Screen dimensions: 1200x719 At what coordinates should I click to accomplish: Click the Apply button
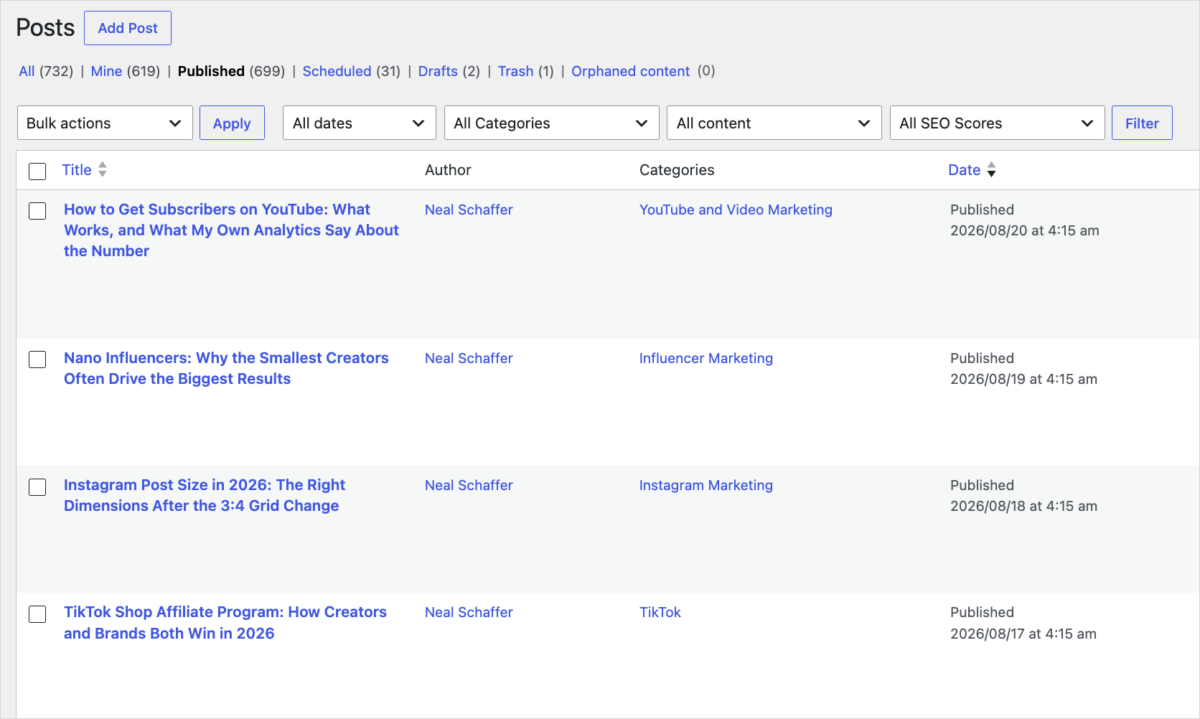point(232,123)
